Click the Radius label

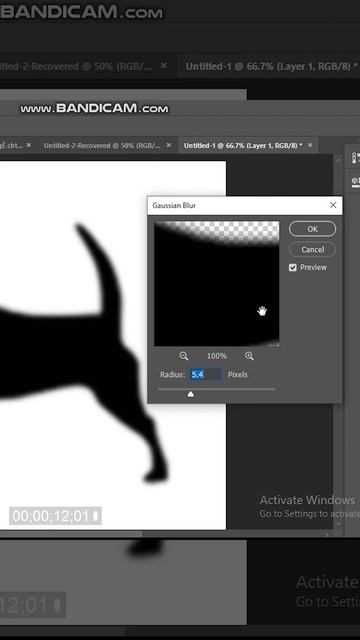click(173, 374)
